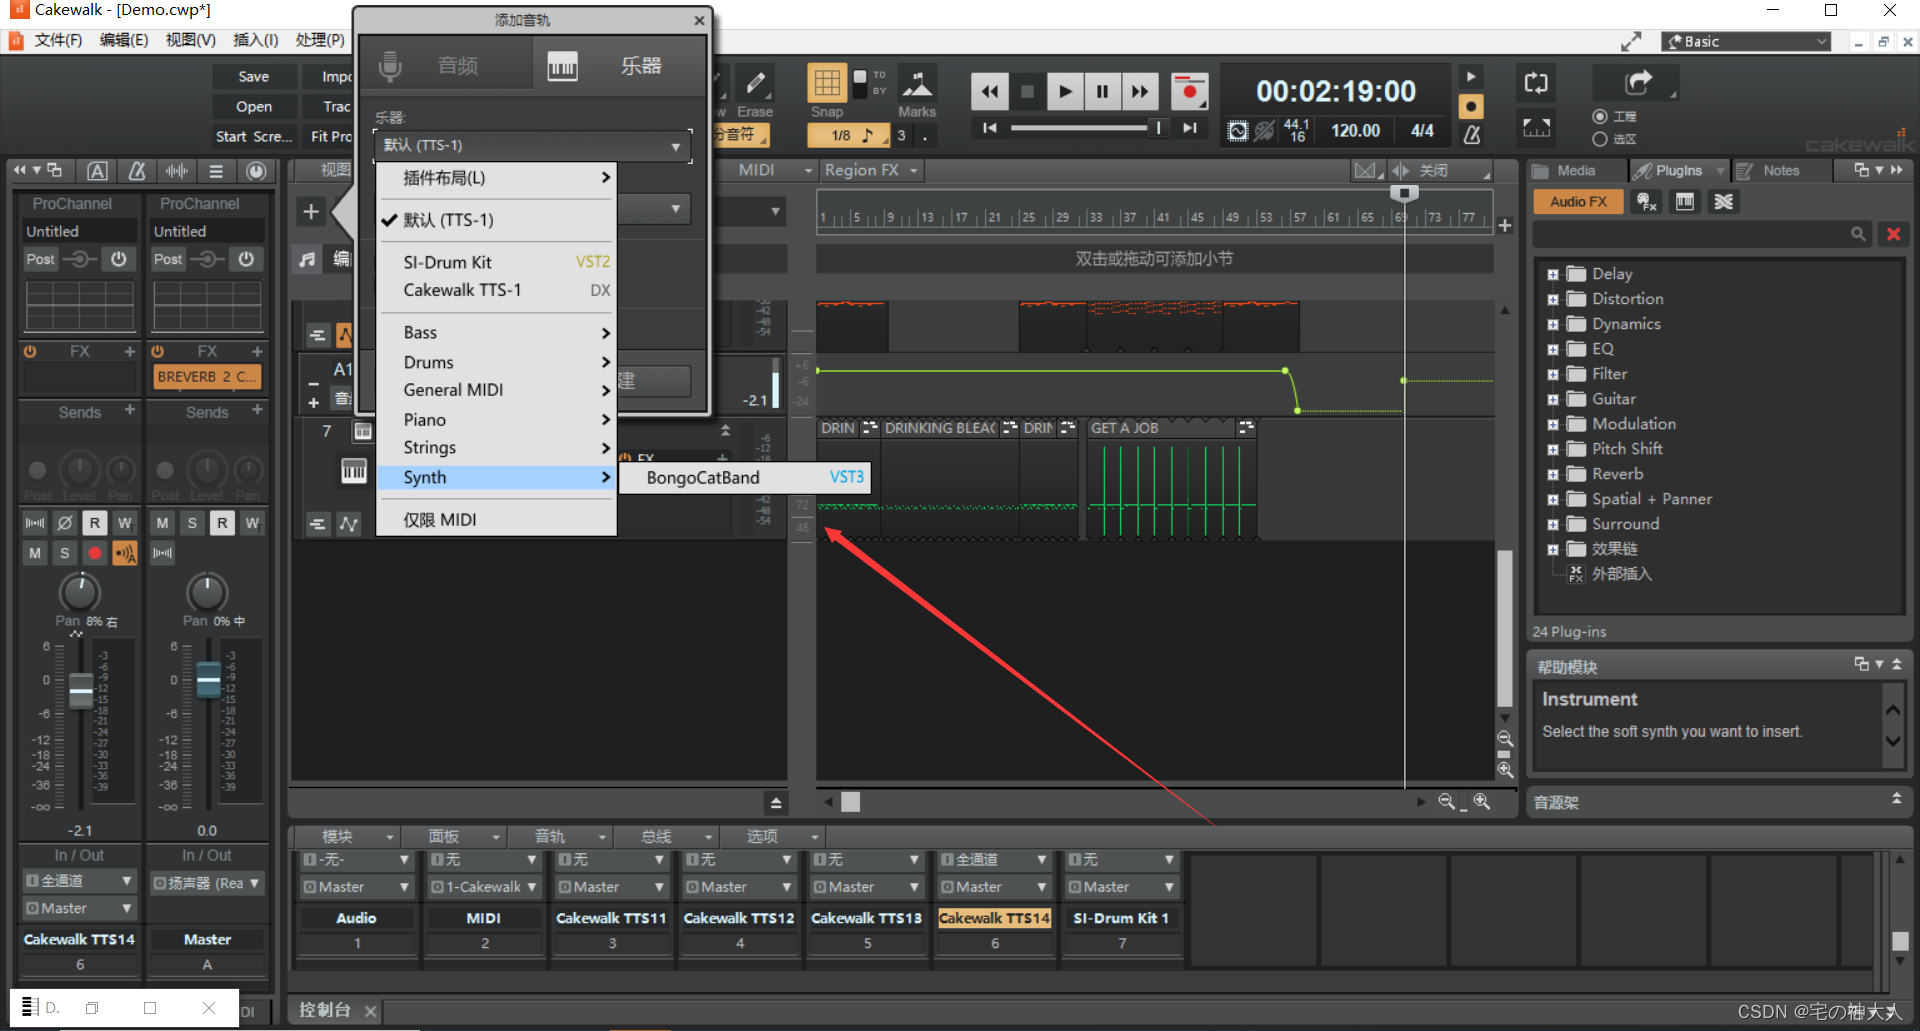Select the 工程 radio button

click(x=1600, y=117)
